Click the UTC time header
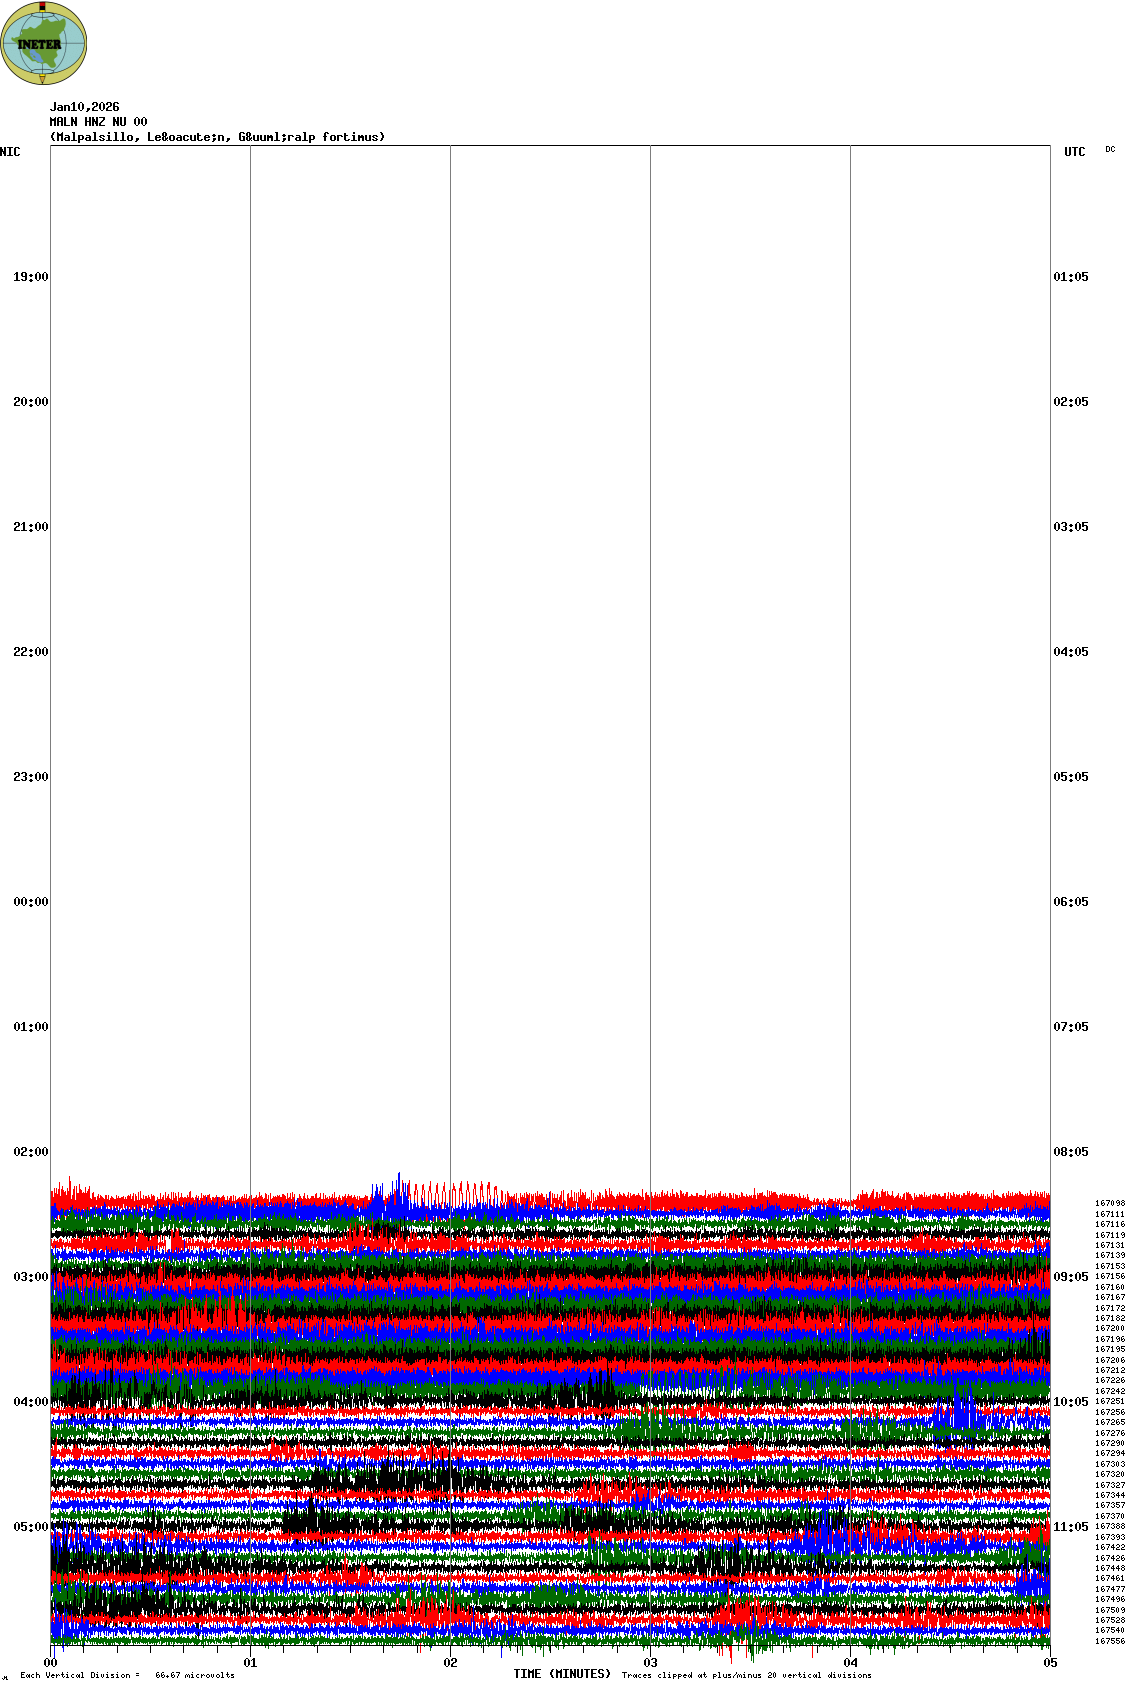Viewport: 1130px width, 1689px height. 1074,152
